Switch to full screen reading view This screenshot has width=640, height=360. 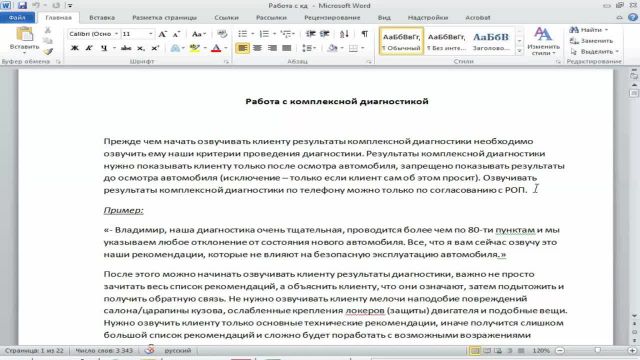(487, 350)
